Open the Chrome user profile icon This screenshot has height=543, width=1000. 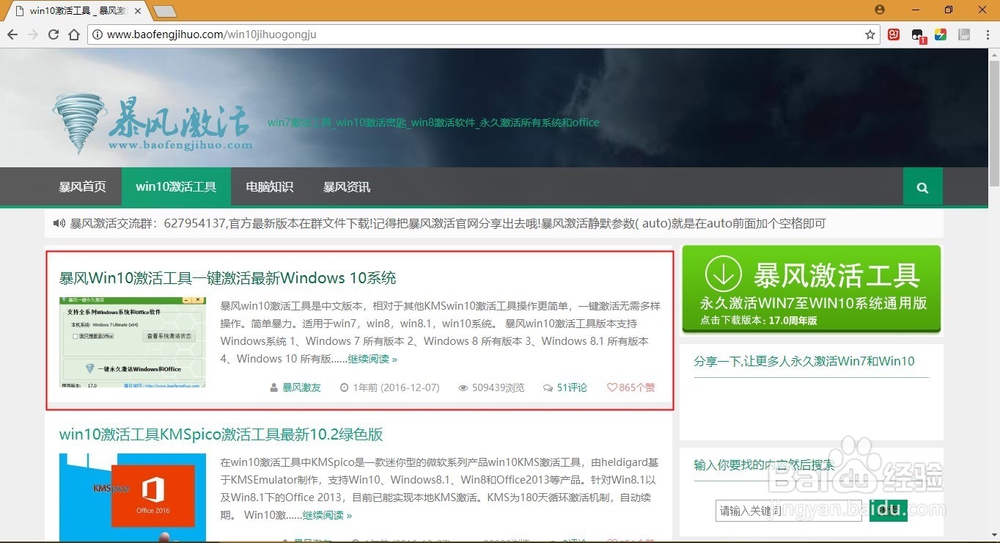(x=880, y=10)
